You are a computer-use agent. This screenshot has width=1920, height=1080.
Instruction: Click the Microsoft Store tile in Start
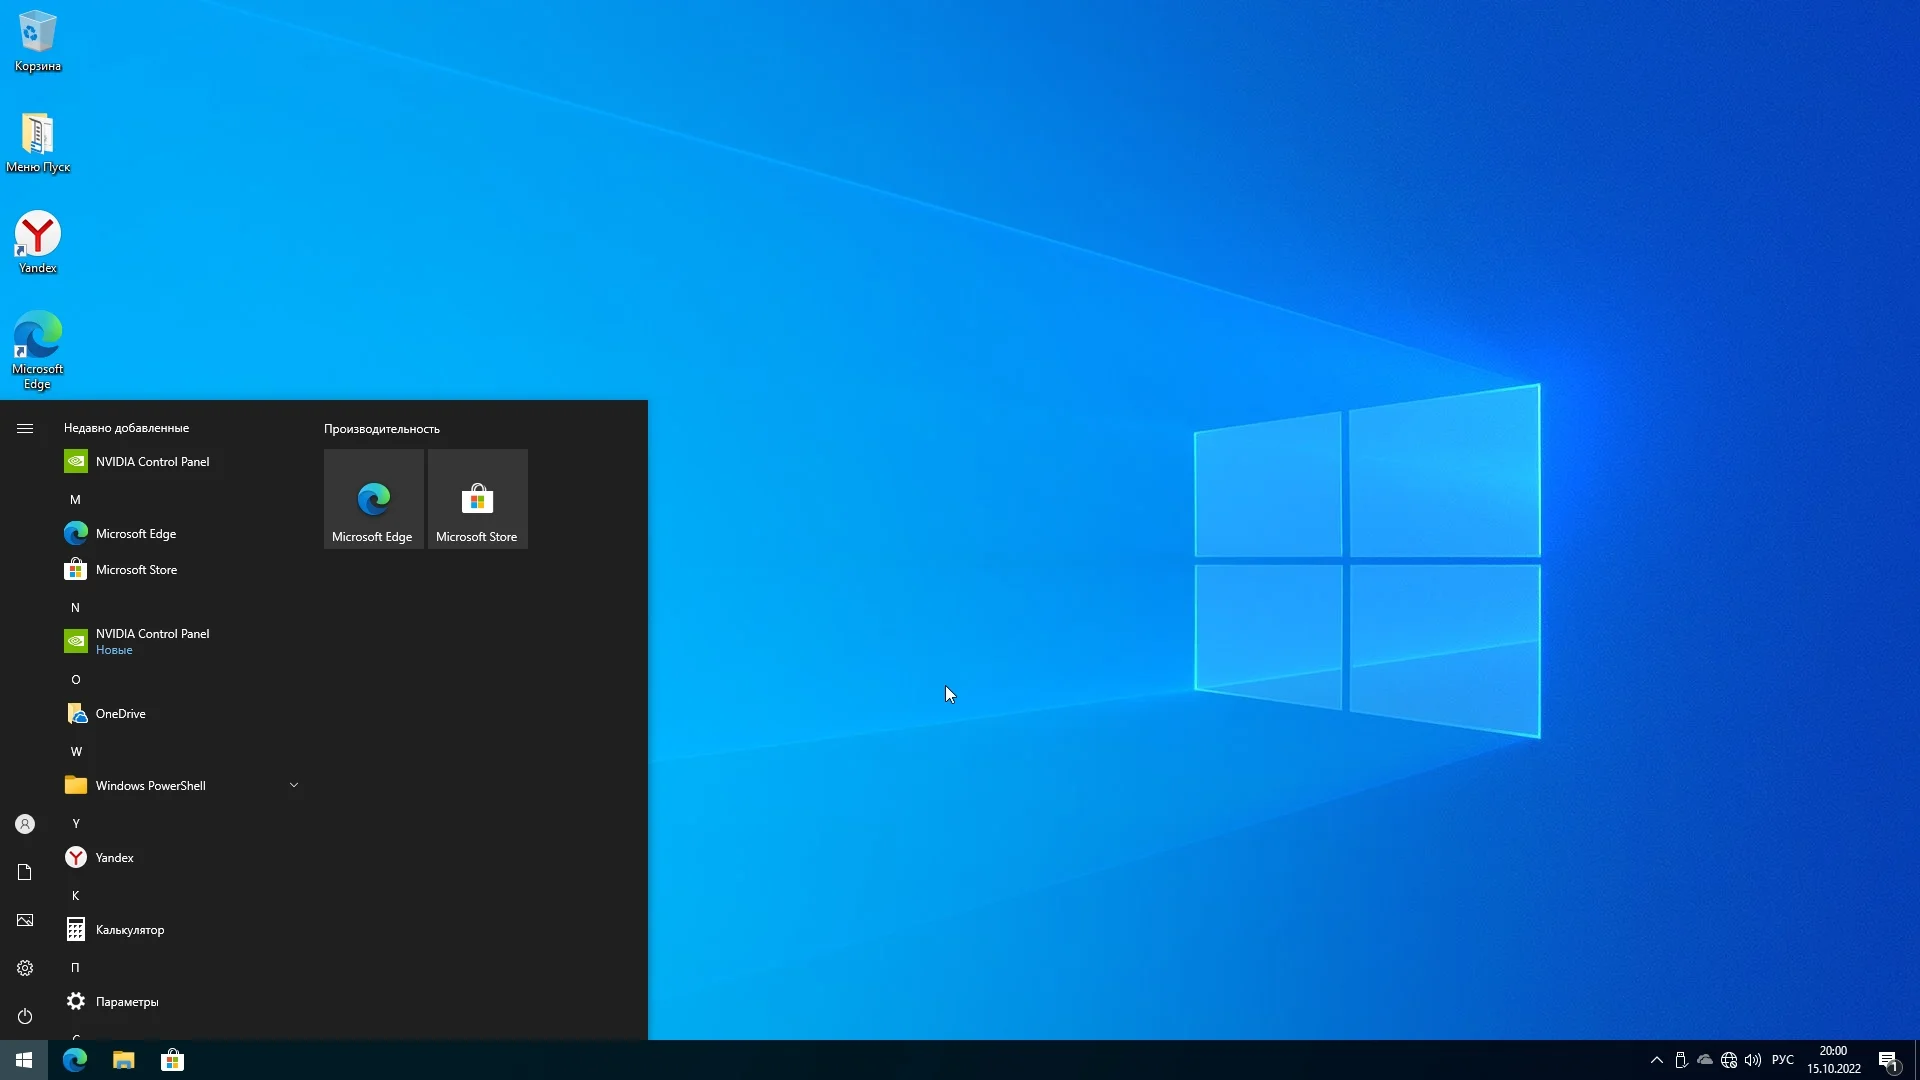point(477,499)
